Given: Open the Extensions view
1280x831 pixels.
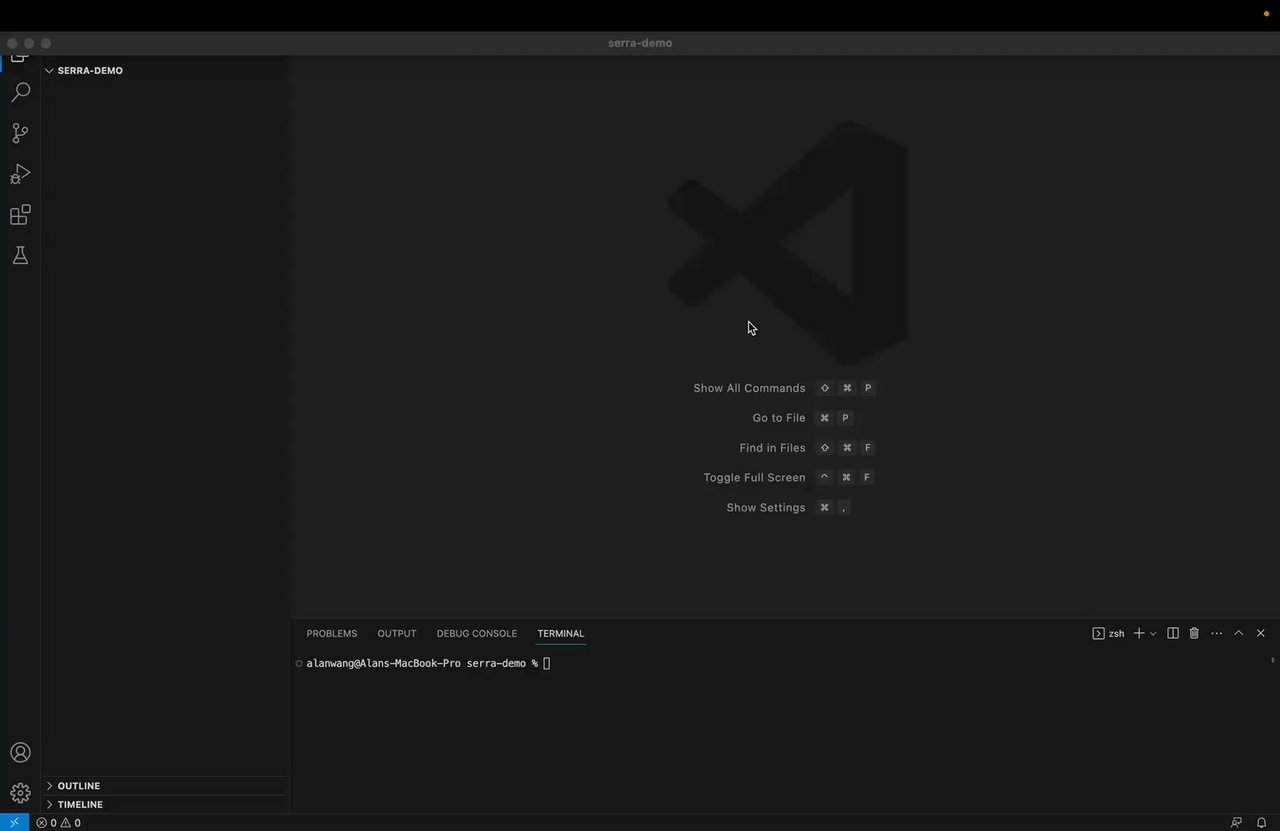Looking at the screenshot, I should click(20, 215).
